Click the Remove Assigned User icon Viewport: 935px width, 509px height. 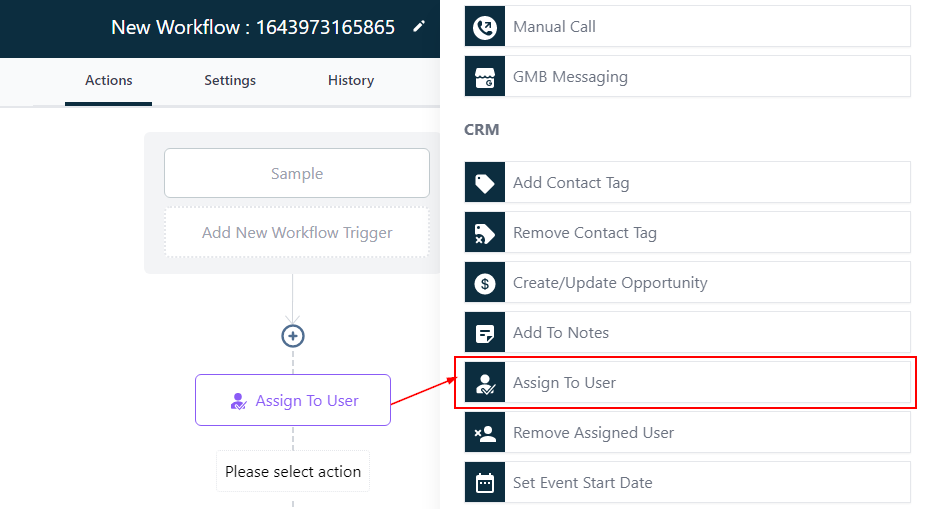pos(485,433)
